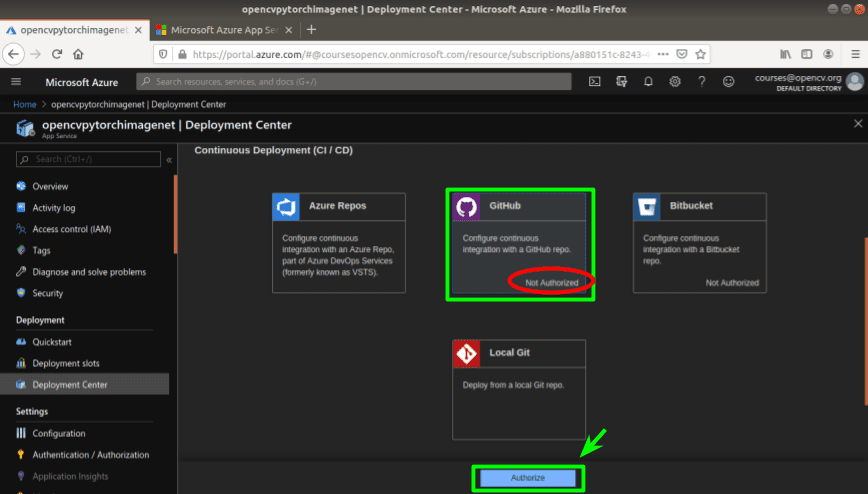This screenshot has height=494, width=868.
Task: Select the opencvpytorchimagenet browser tab
Action: [74, 30]
